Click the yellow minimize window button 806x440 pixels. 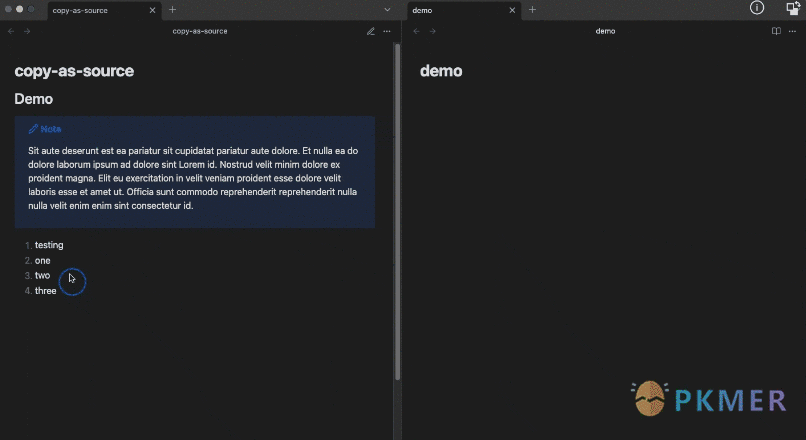click(x=20, y=9)
